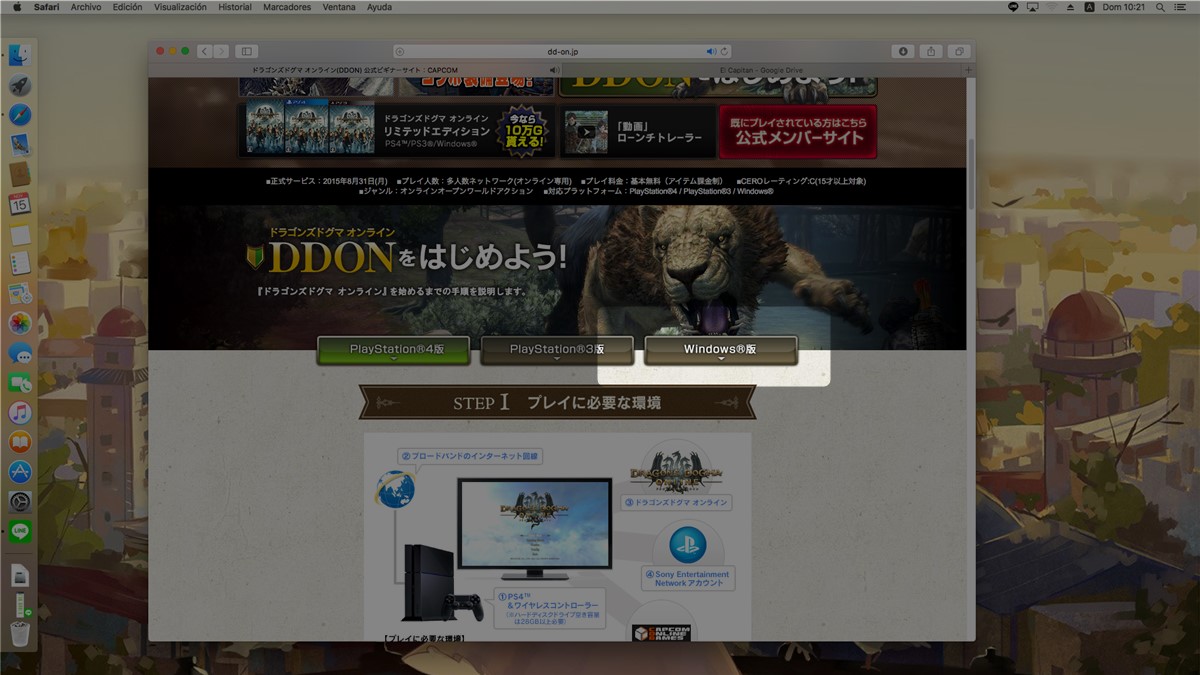The image size is (1200, 675).
Task: Open LINE app from the Dock
Action: coord(20,532)
